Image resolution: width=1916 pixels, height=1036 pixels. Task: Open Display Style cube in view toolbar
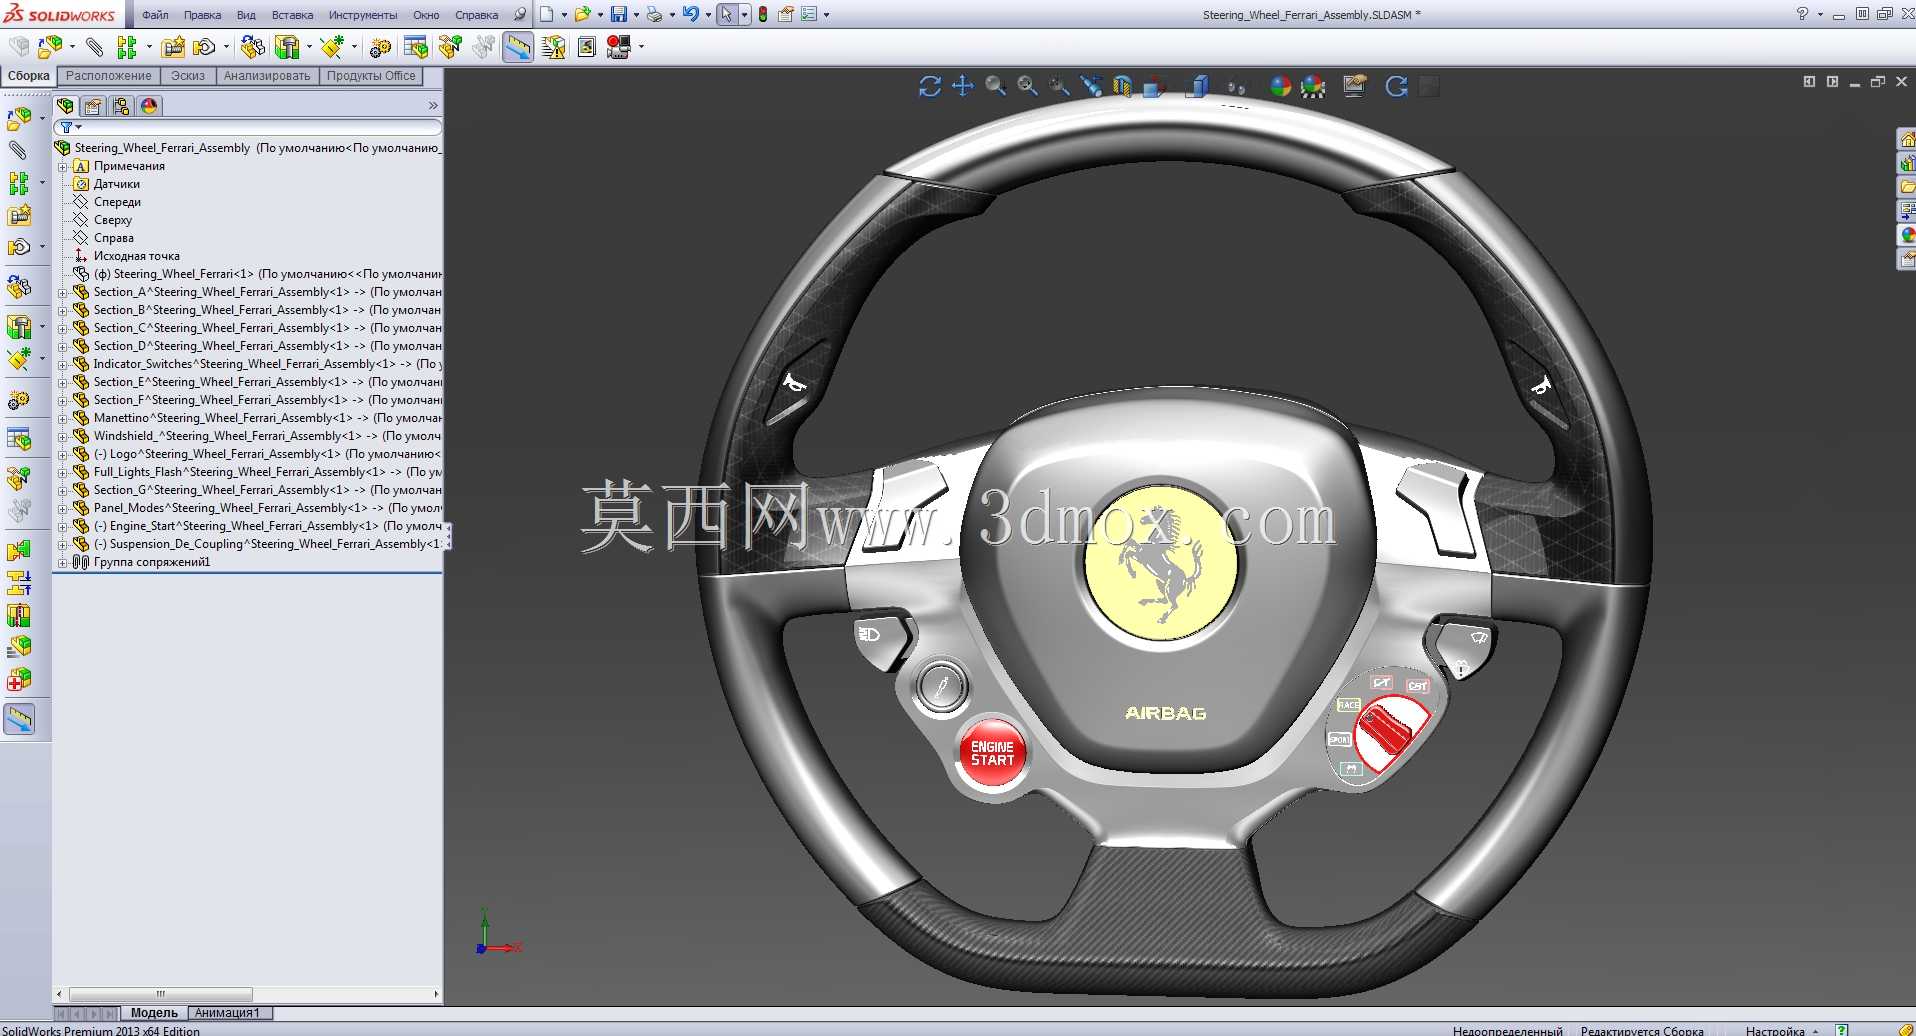click(1198, 86)
